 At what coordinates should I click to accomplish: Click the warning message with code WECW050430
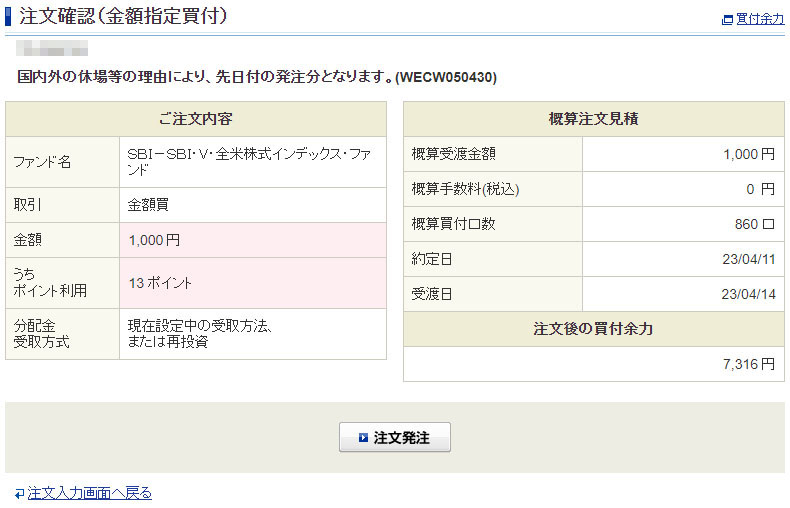[x=258, y=77]
